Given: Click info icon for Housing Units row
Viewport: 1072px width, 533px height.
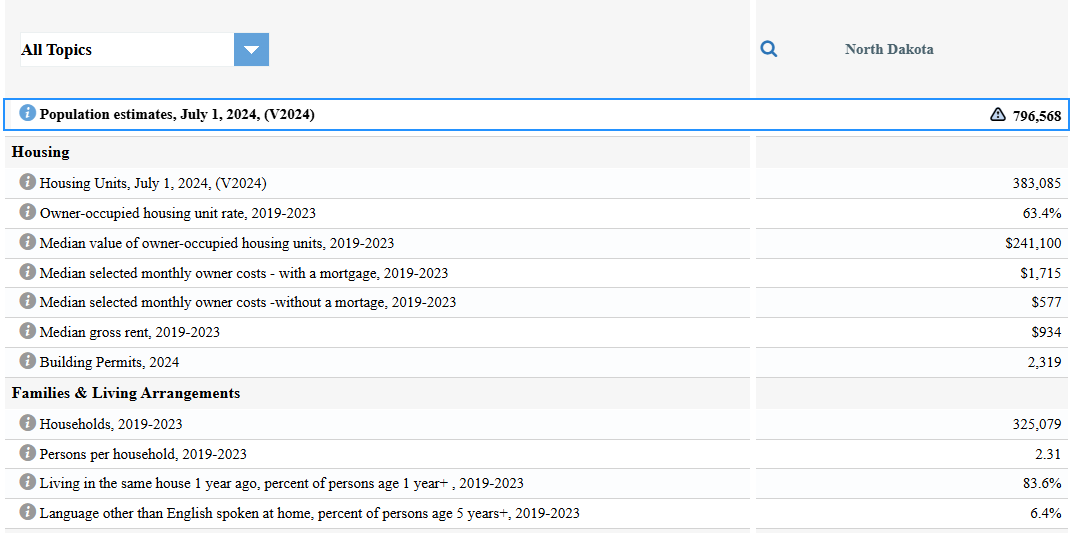Looking at the screenshot, I should tap(28, 183).
